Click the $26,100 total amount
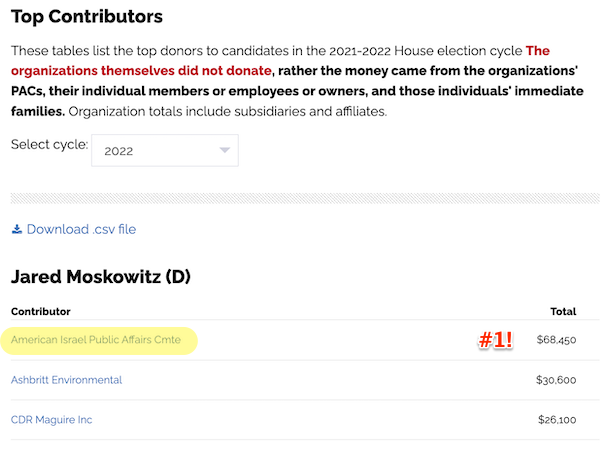This screenshot has height=450, width=604. (x=557, y=420)
